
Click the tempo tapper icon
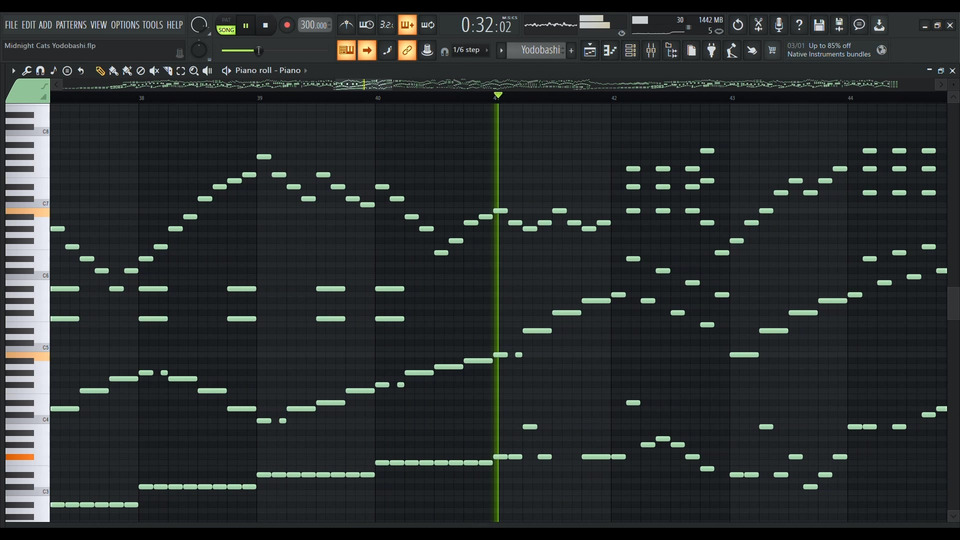[x=732, y=50]
